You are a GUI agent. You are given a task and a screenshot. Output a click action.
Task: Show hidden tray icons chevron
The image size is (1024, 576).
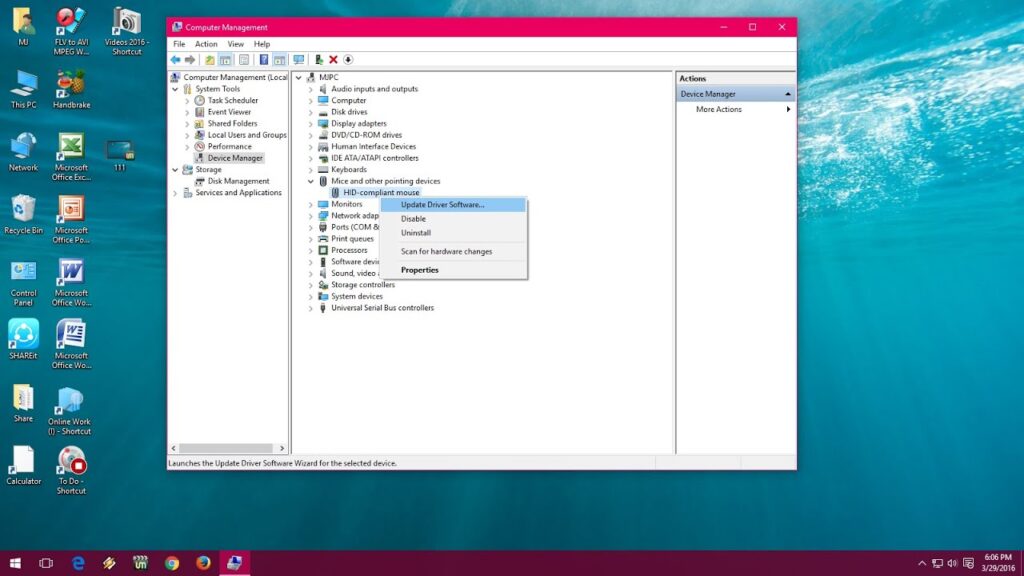pyautogui.click(x=921, y=563)
